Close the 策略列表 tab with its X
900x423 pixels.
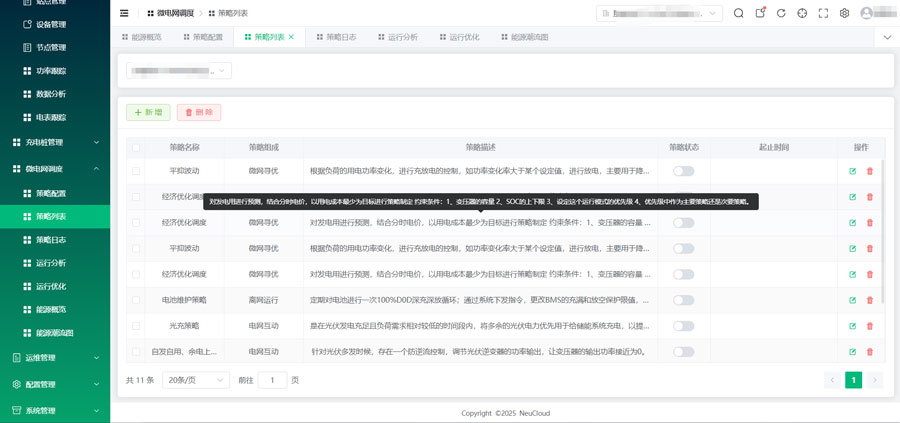pos(291,37)
